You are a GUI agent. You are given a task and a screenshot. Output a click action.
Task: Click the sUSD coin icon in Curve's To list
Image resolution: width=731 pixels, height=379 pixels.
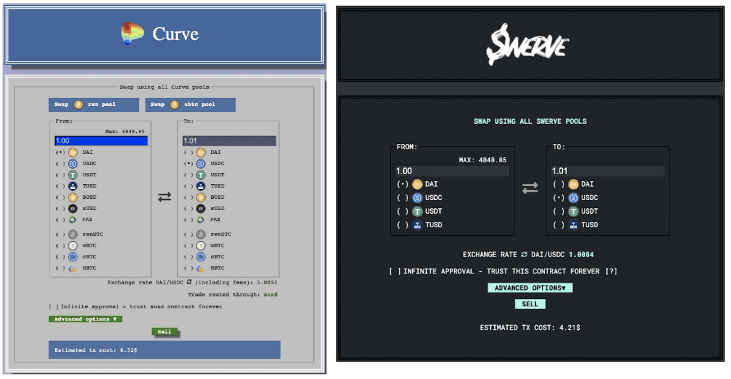[200, 208]
